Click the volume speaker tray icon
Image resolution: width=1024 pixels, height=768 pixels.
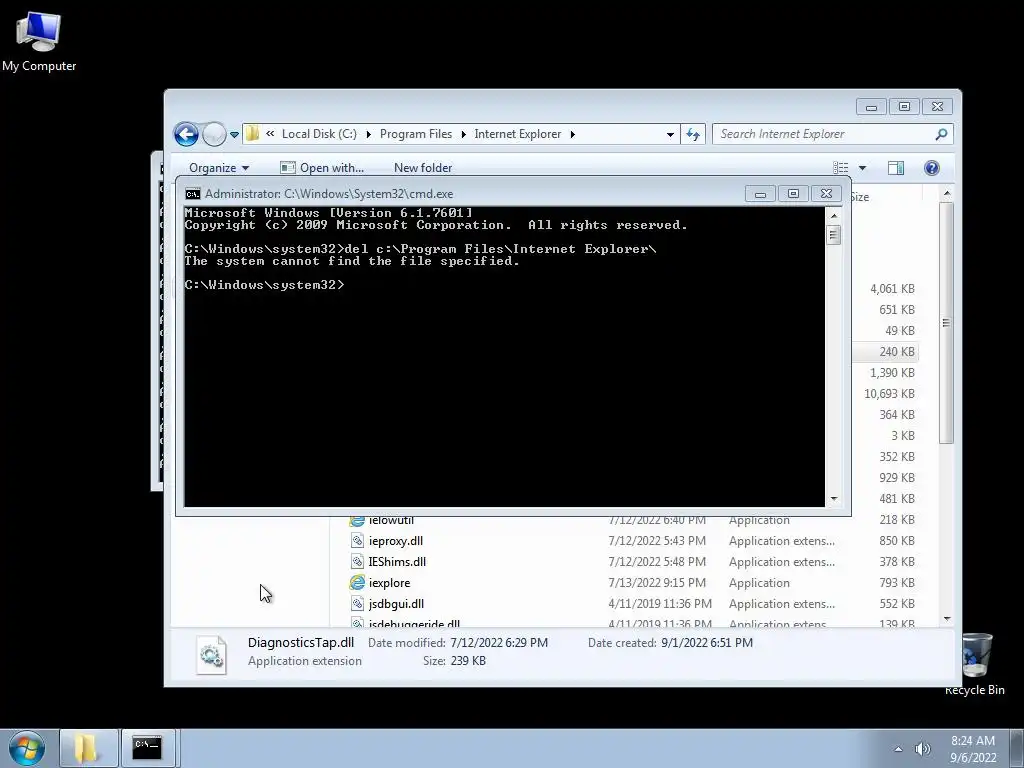pyautogui.click(x=922, y=749)
